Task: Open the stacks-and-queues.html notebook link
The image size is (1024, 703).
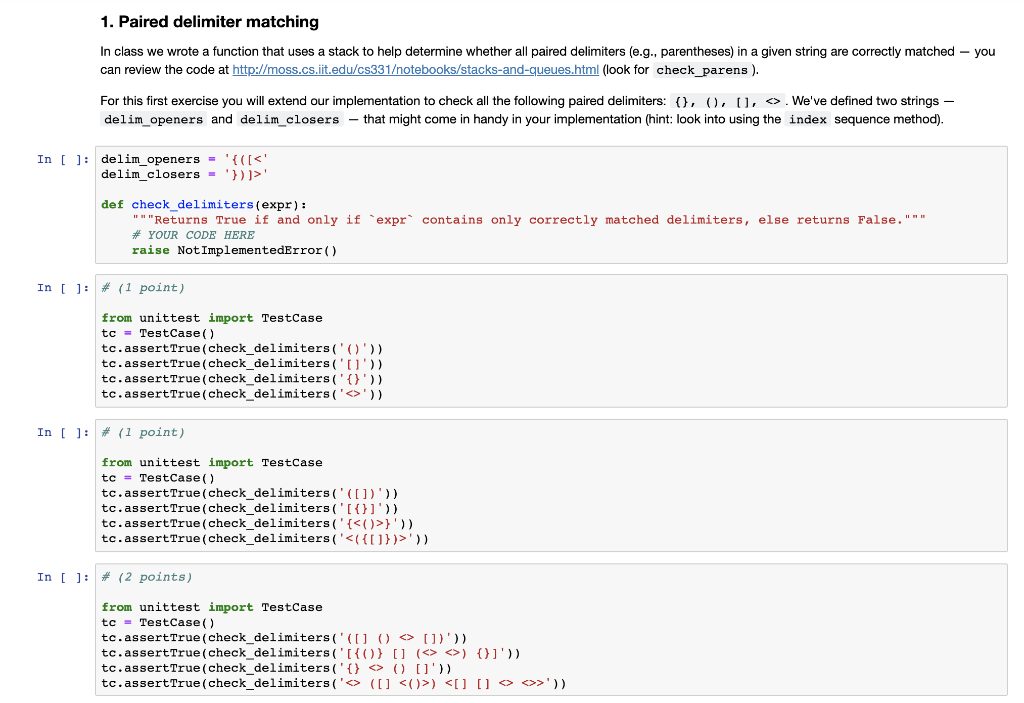Action: pos(415,69)
